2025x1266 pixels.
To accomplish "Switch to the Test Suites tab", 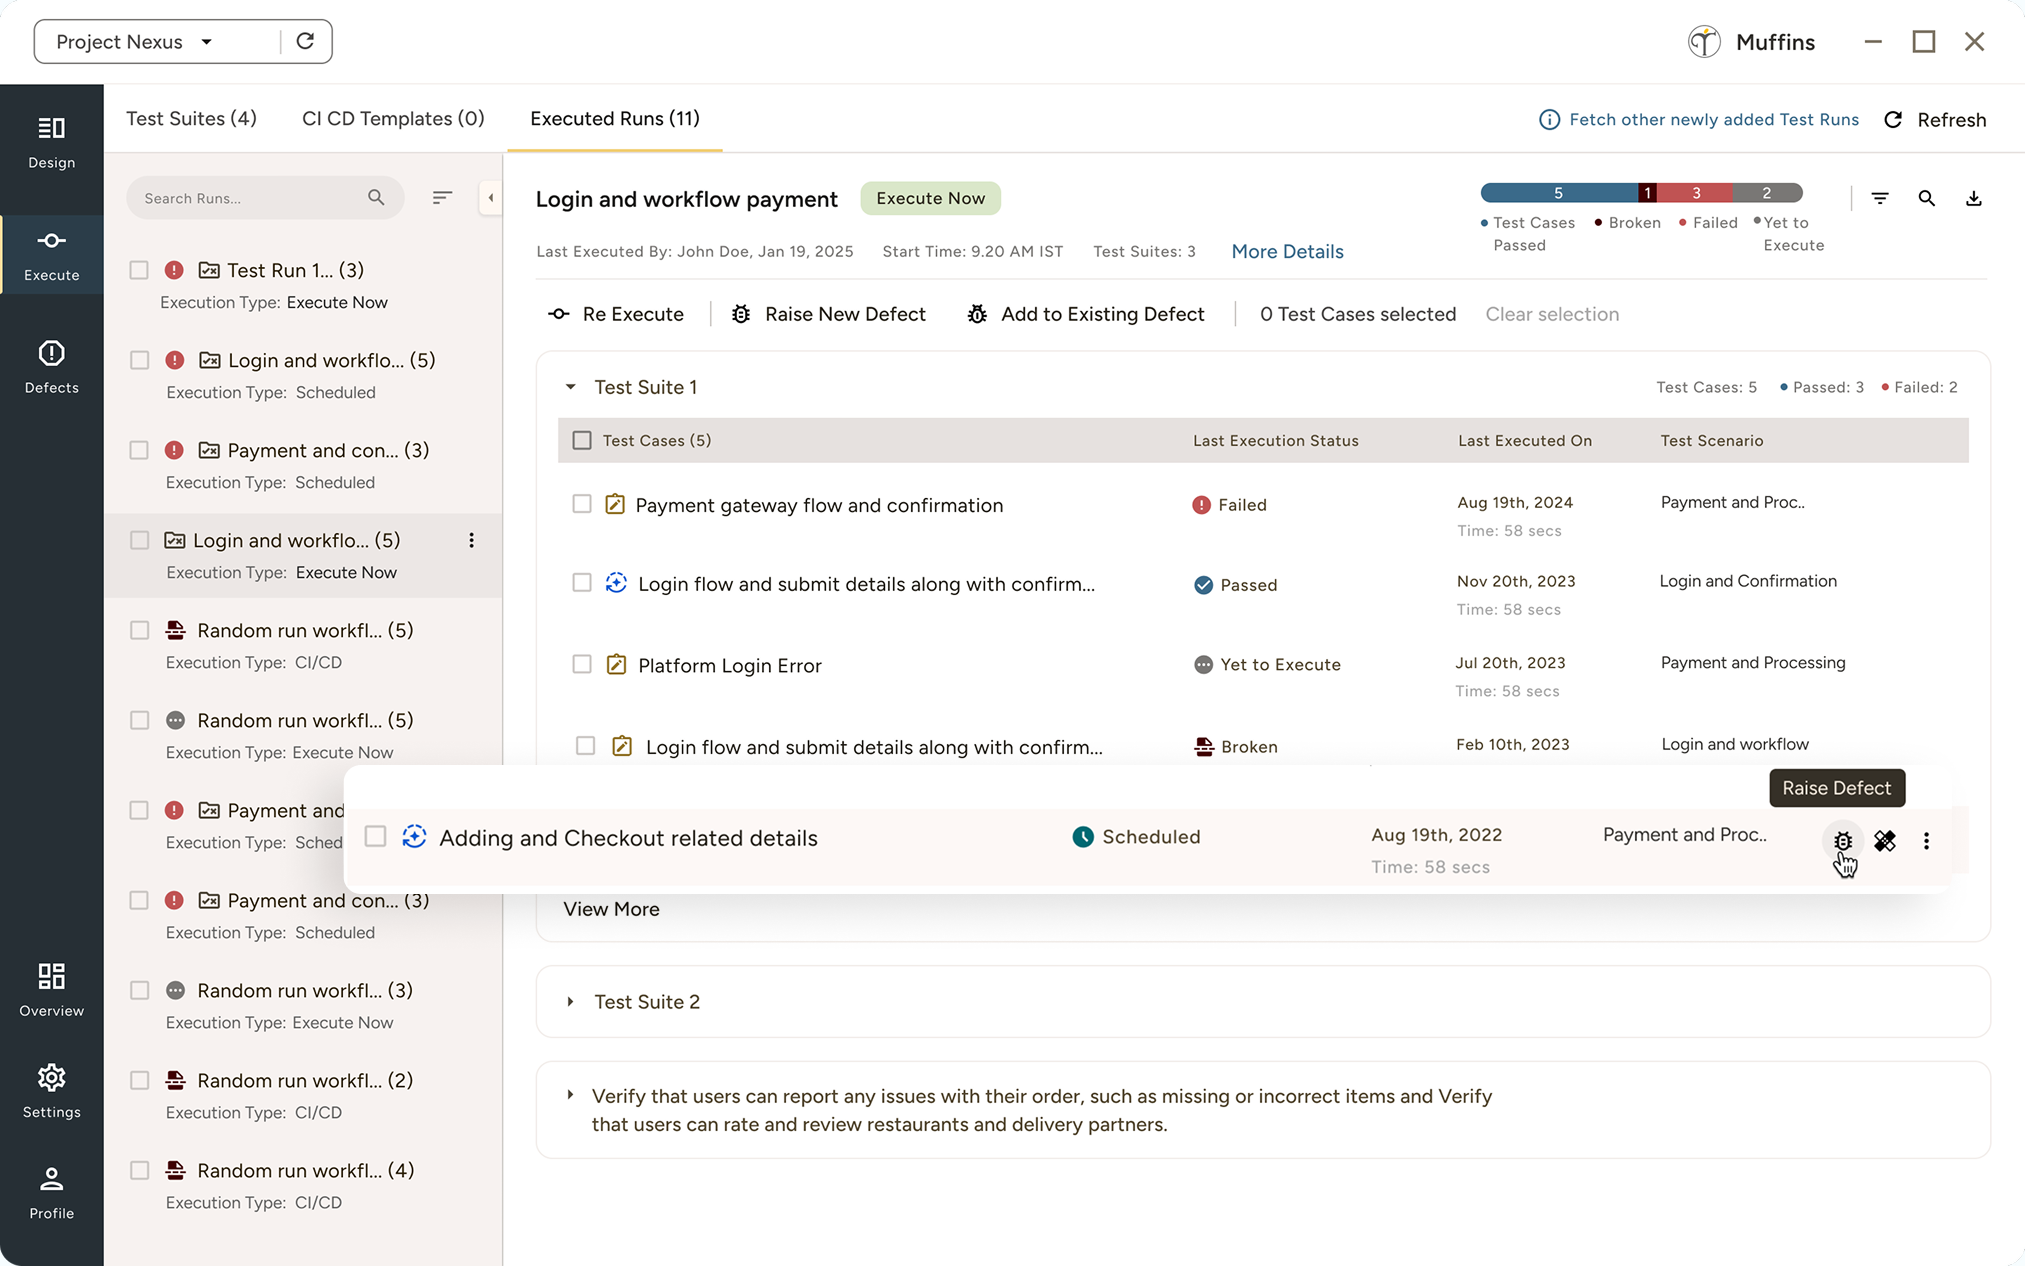I will pos(190,118).
